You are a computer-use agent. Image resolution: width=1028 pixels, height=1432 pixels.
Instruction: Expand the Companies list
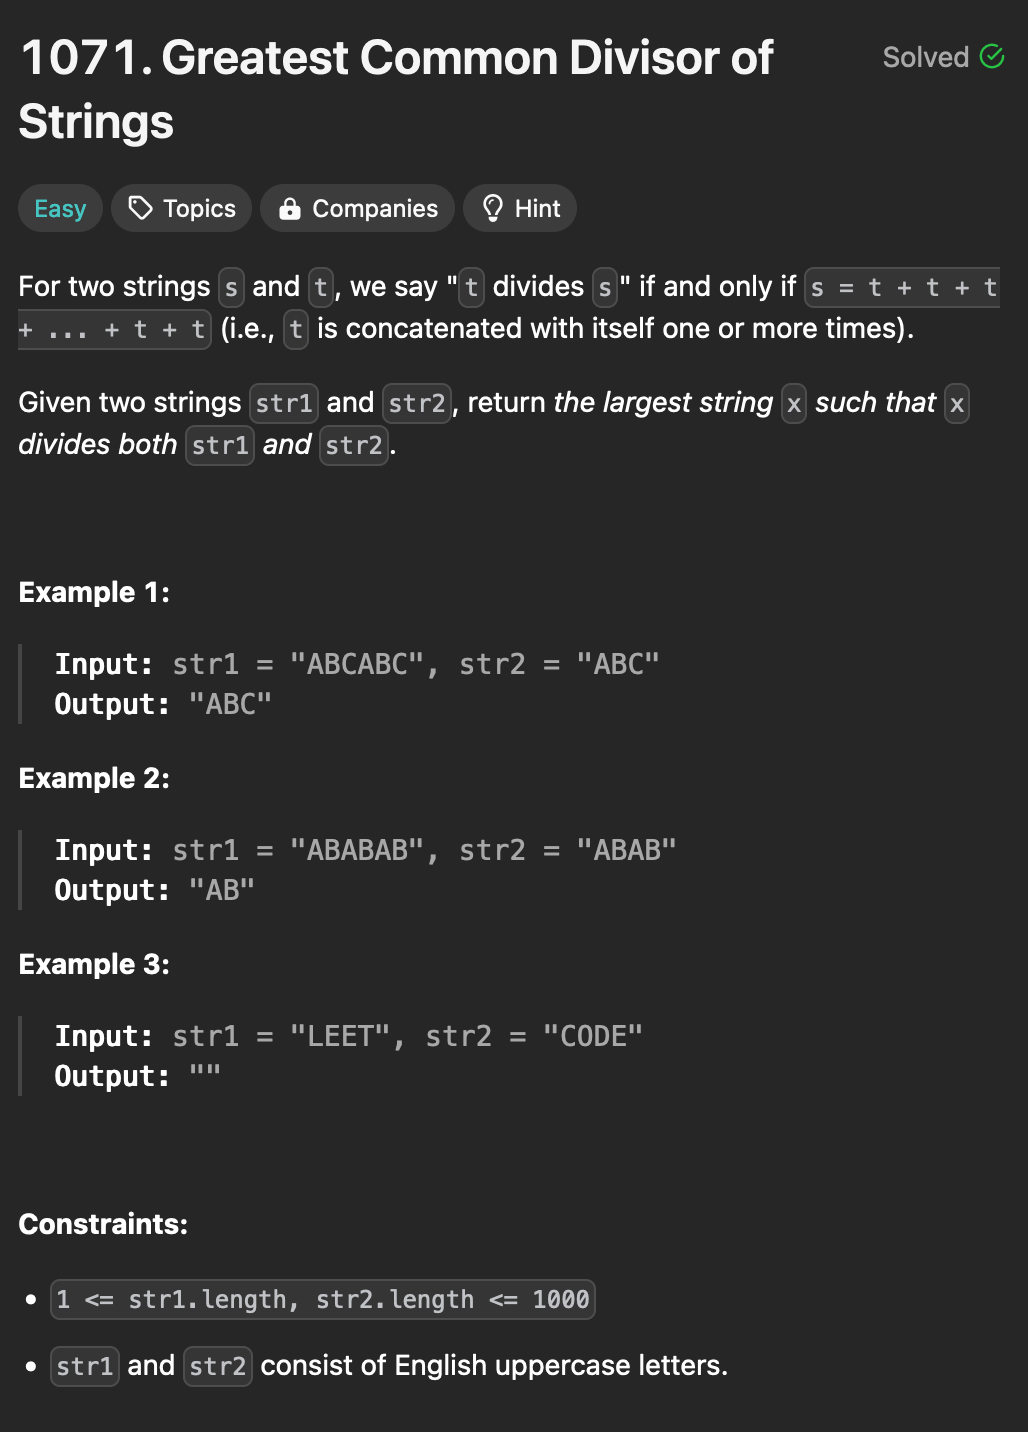[357, 208]
